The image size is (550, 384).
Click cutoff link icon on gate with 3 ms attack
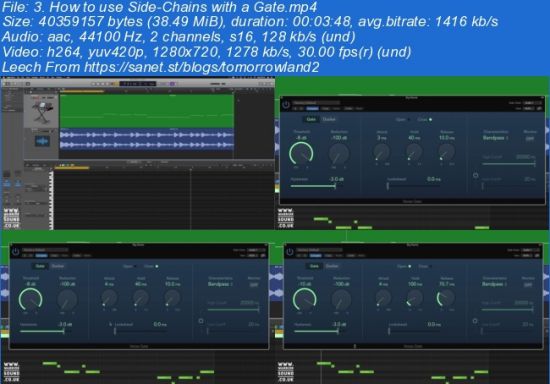pyautogui.click(x=476, y=175)
